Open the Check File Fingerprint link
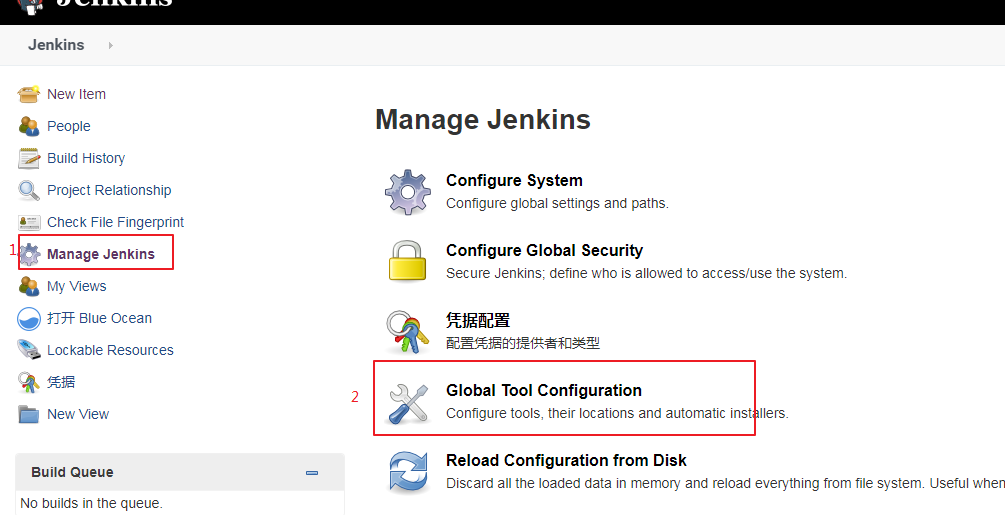This screenshot has width=1005, height=515. 115,222
